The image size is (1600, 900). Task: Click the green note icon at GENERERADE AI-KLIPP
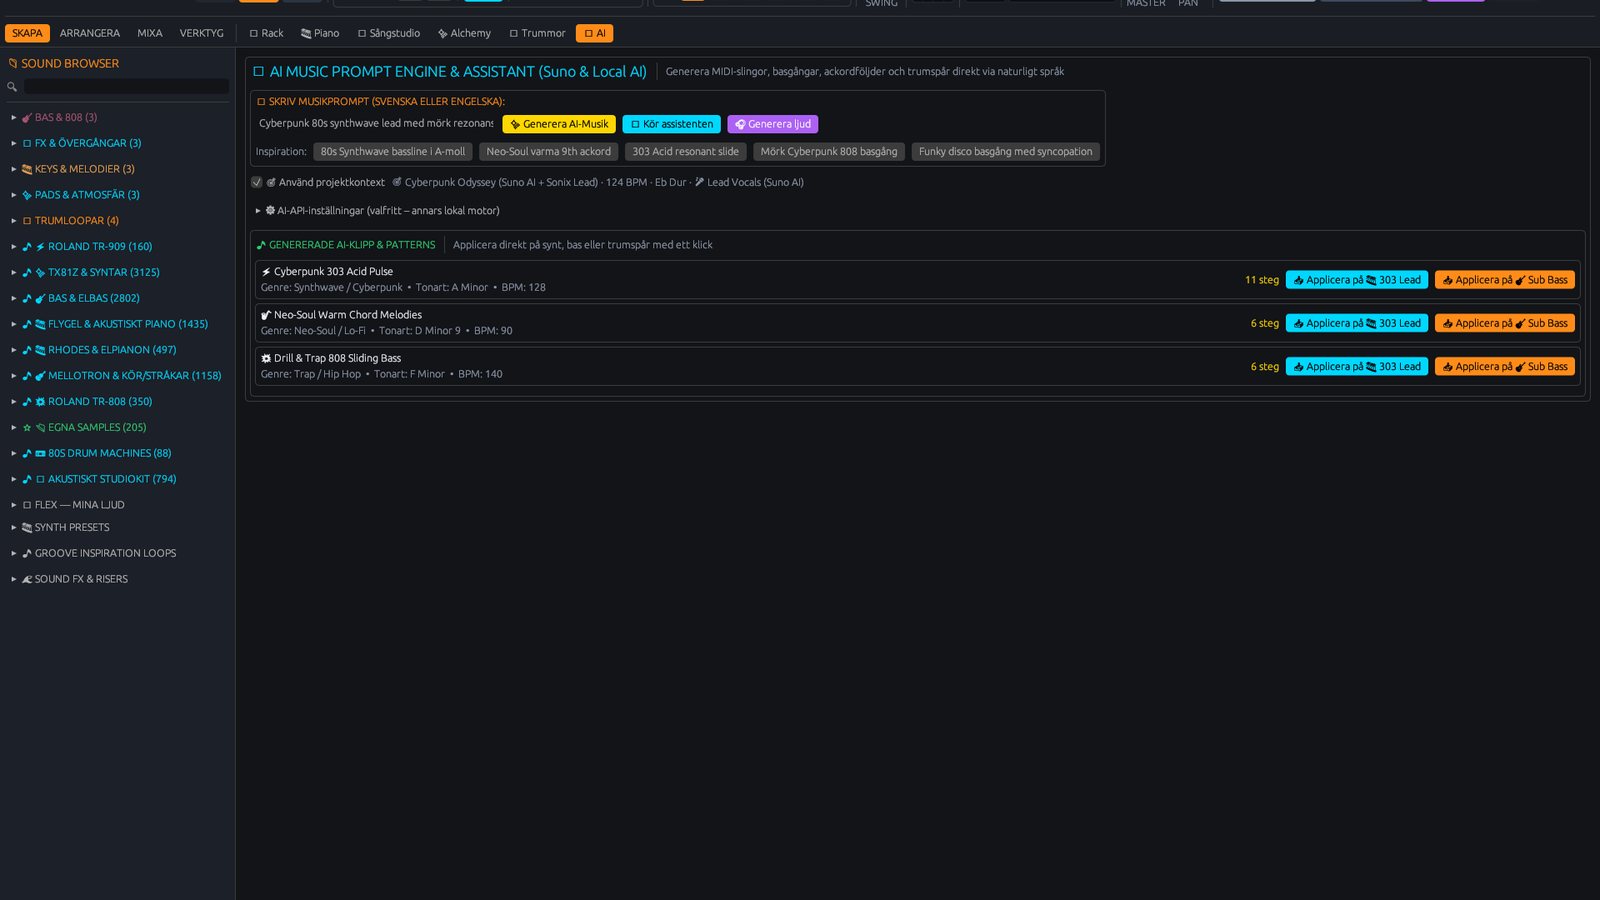(261, 245)
